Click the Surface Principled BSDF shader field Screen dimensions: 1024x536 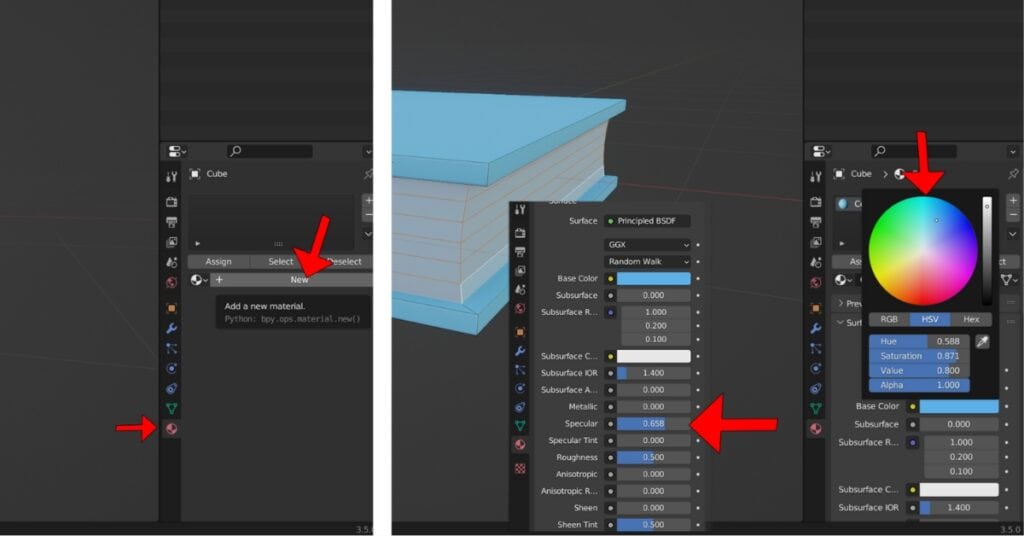[x=647, y=221]
